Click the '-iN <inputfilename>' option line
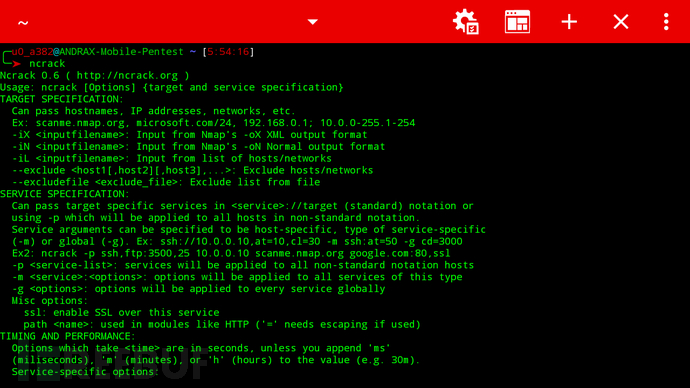The height and width of the screenshot is (388, 690). coord(198,146)
